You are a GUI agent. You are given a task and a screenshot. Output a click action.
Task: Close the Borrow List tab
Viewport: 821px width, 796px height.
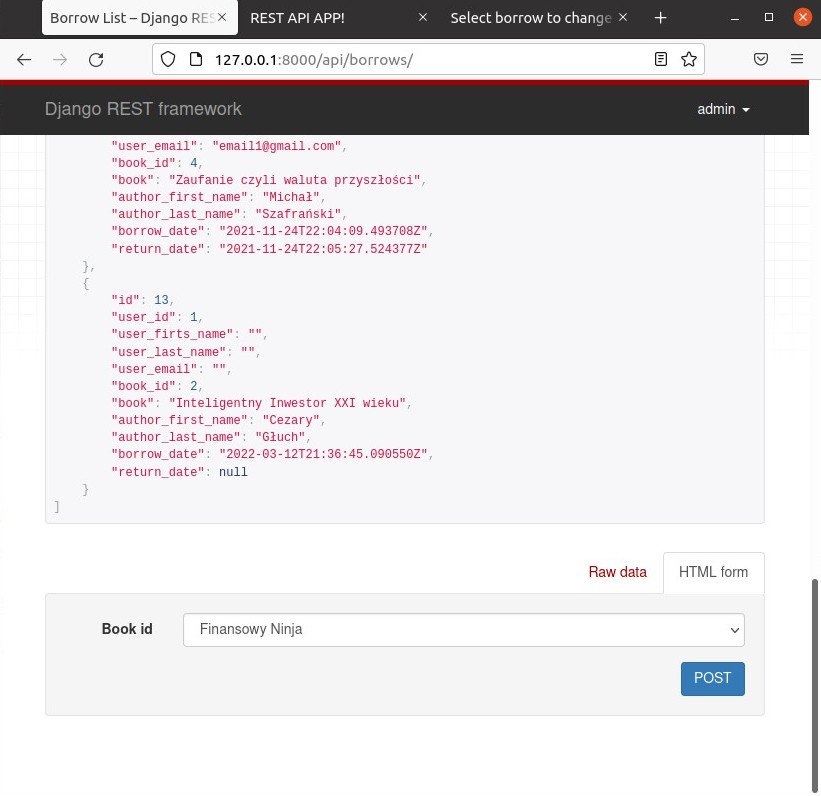tap(222, 18)
